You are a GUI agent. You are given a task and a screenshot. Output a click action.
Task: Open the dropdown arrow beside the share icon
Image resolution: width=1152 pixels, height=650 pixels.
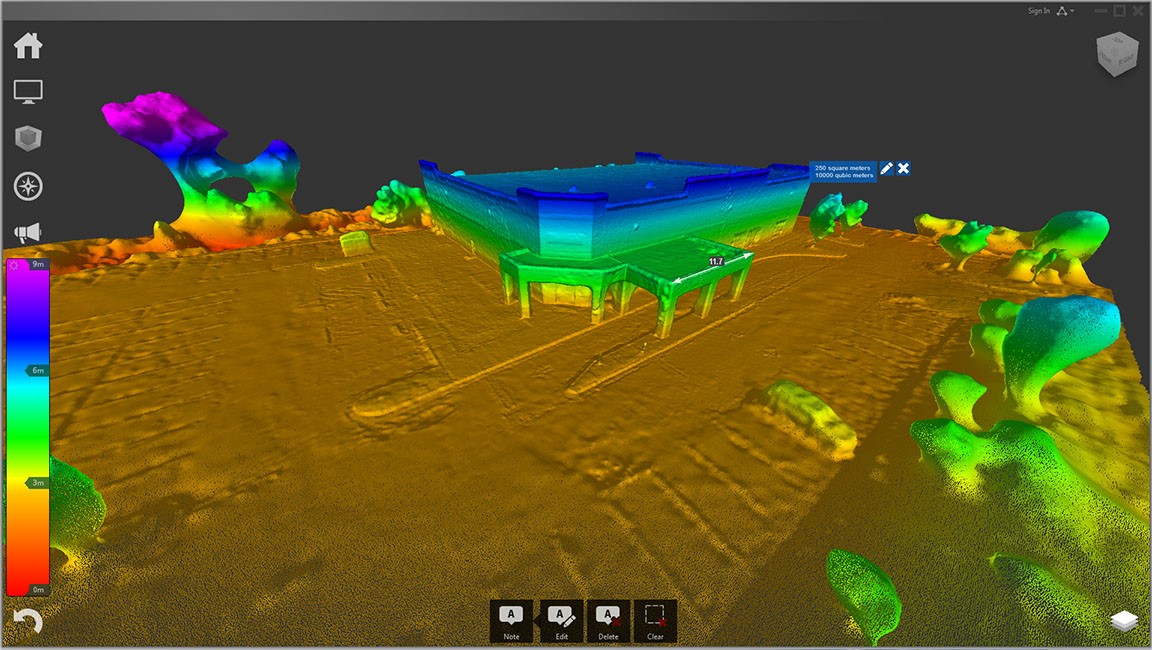(x=1071, y=10)
